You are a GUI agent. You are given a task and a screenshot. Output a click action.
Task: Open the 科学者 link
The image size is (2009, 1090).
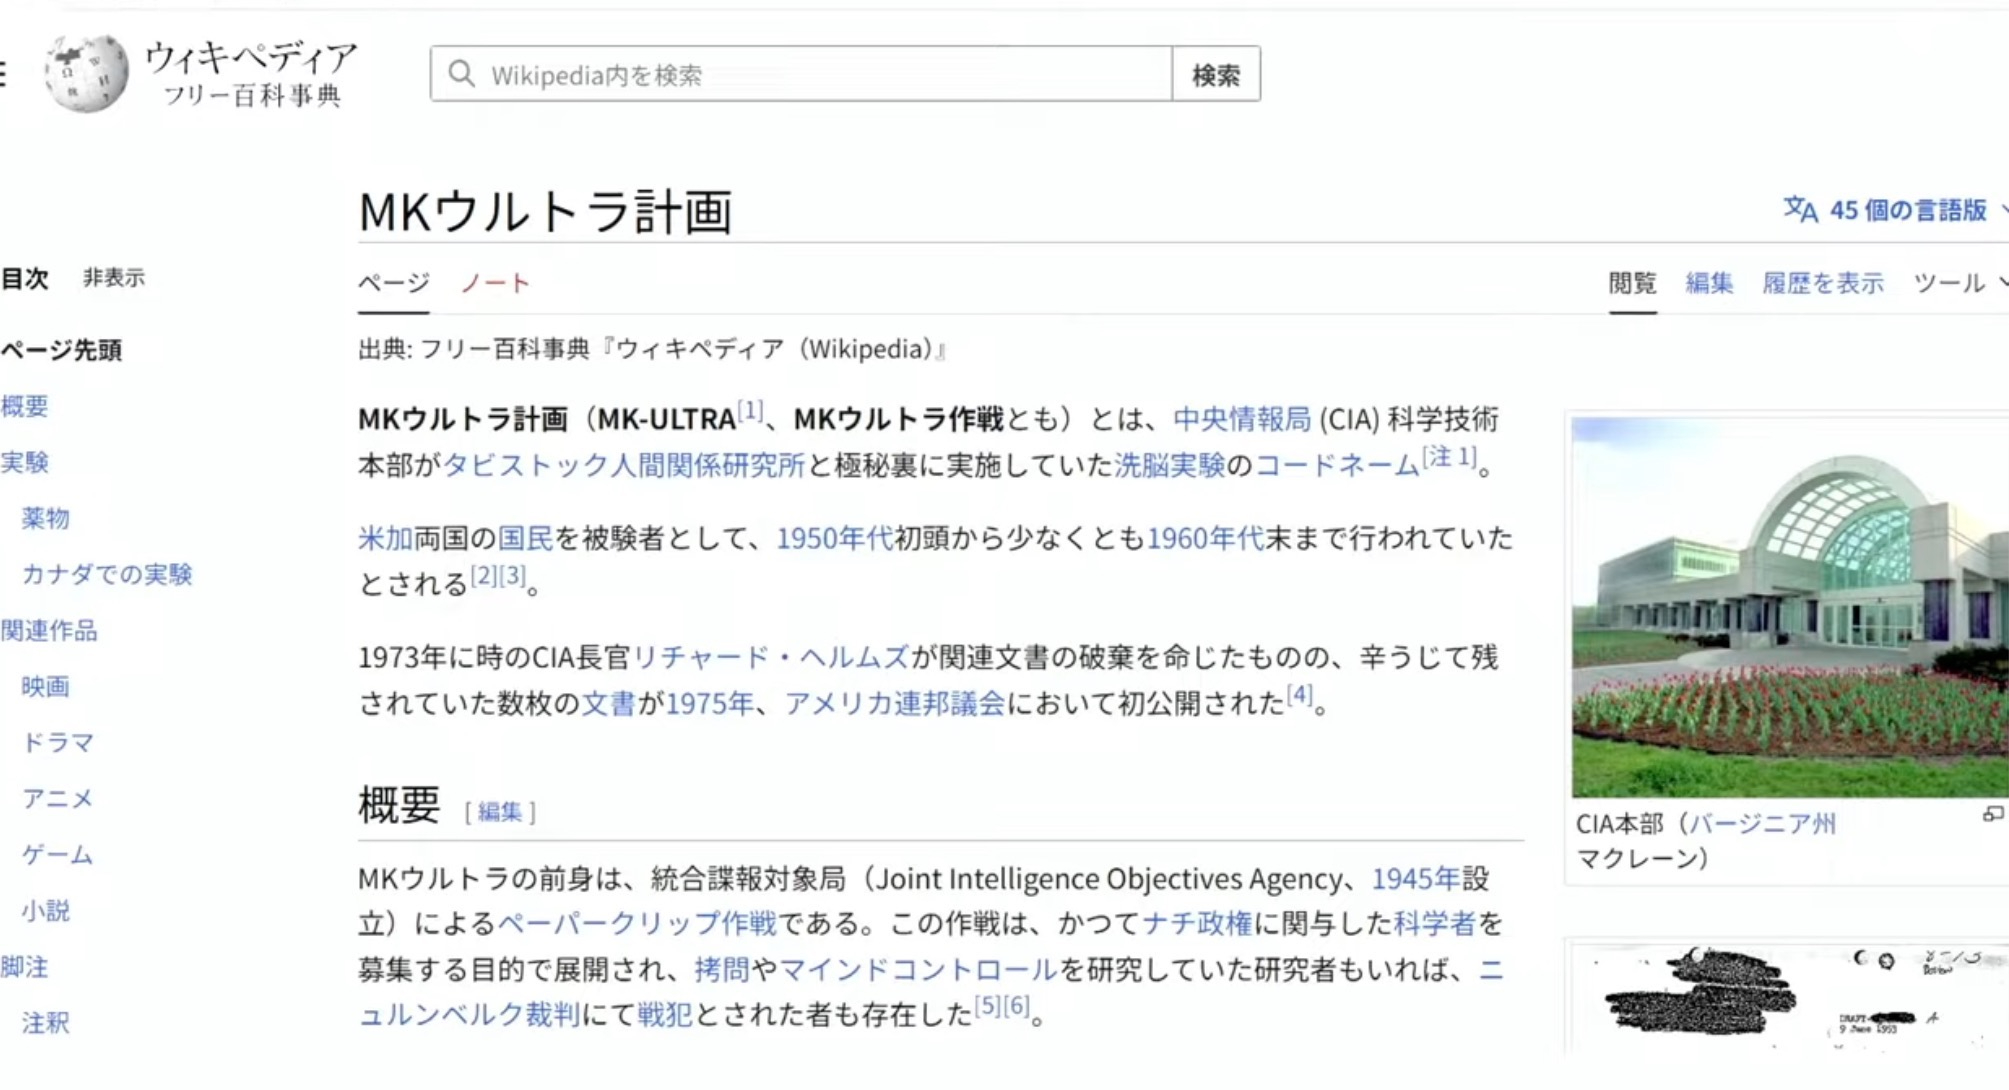(x=1435, y=922)
